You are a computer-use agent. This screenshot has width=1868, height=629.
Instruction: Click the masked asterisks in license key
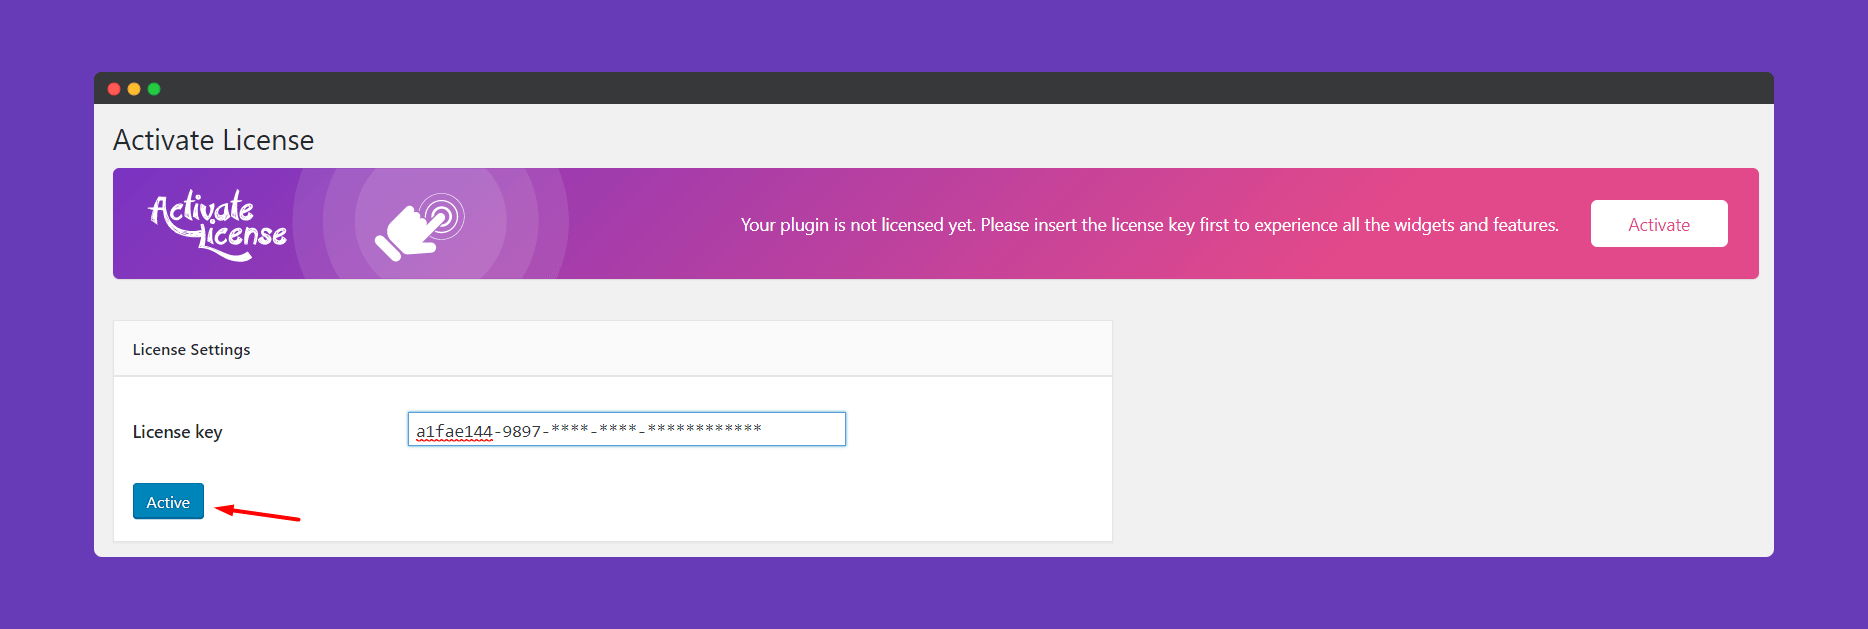click(657, 429)
